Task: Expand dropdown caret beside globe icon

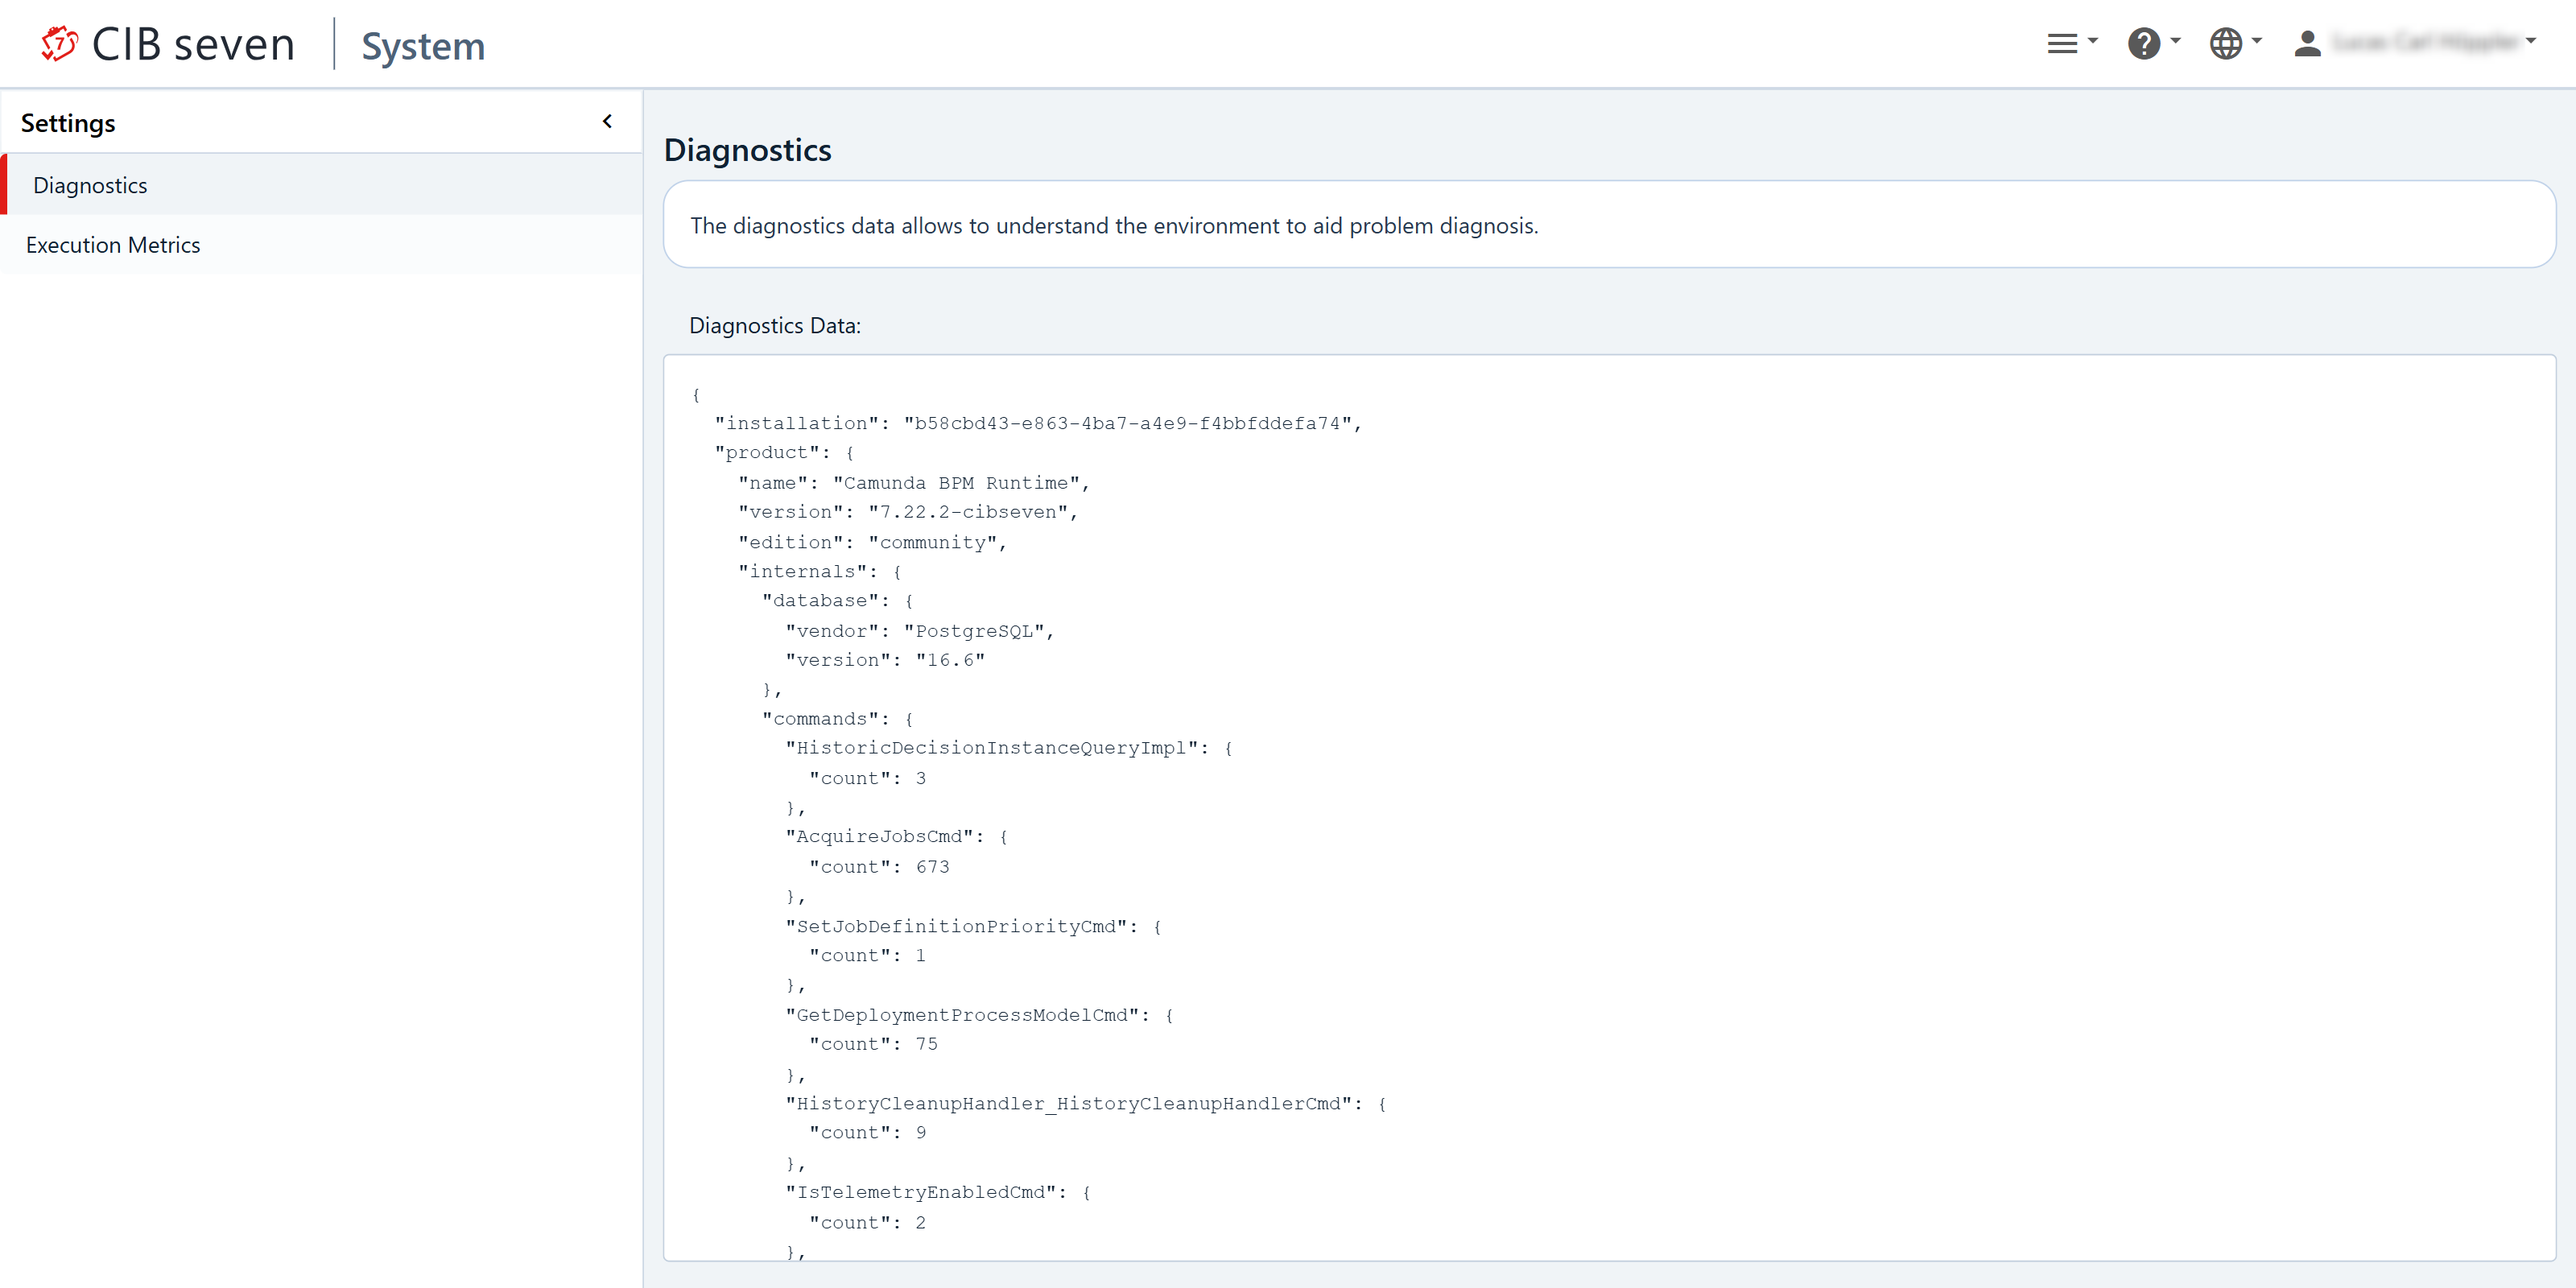Action: pos(2257,42)
